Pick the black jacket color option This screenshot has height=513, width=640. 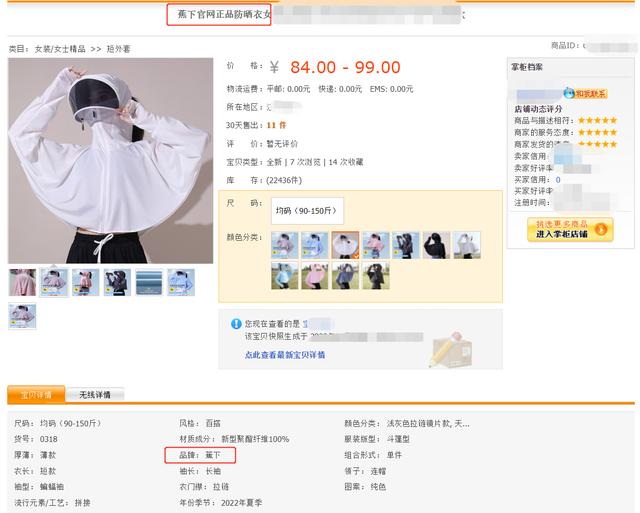pyautogui.click(x=436, y=245)
